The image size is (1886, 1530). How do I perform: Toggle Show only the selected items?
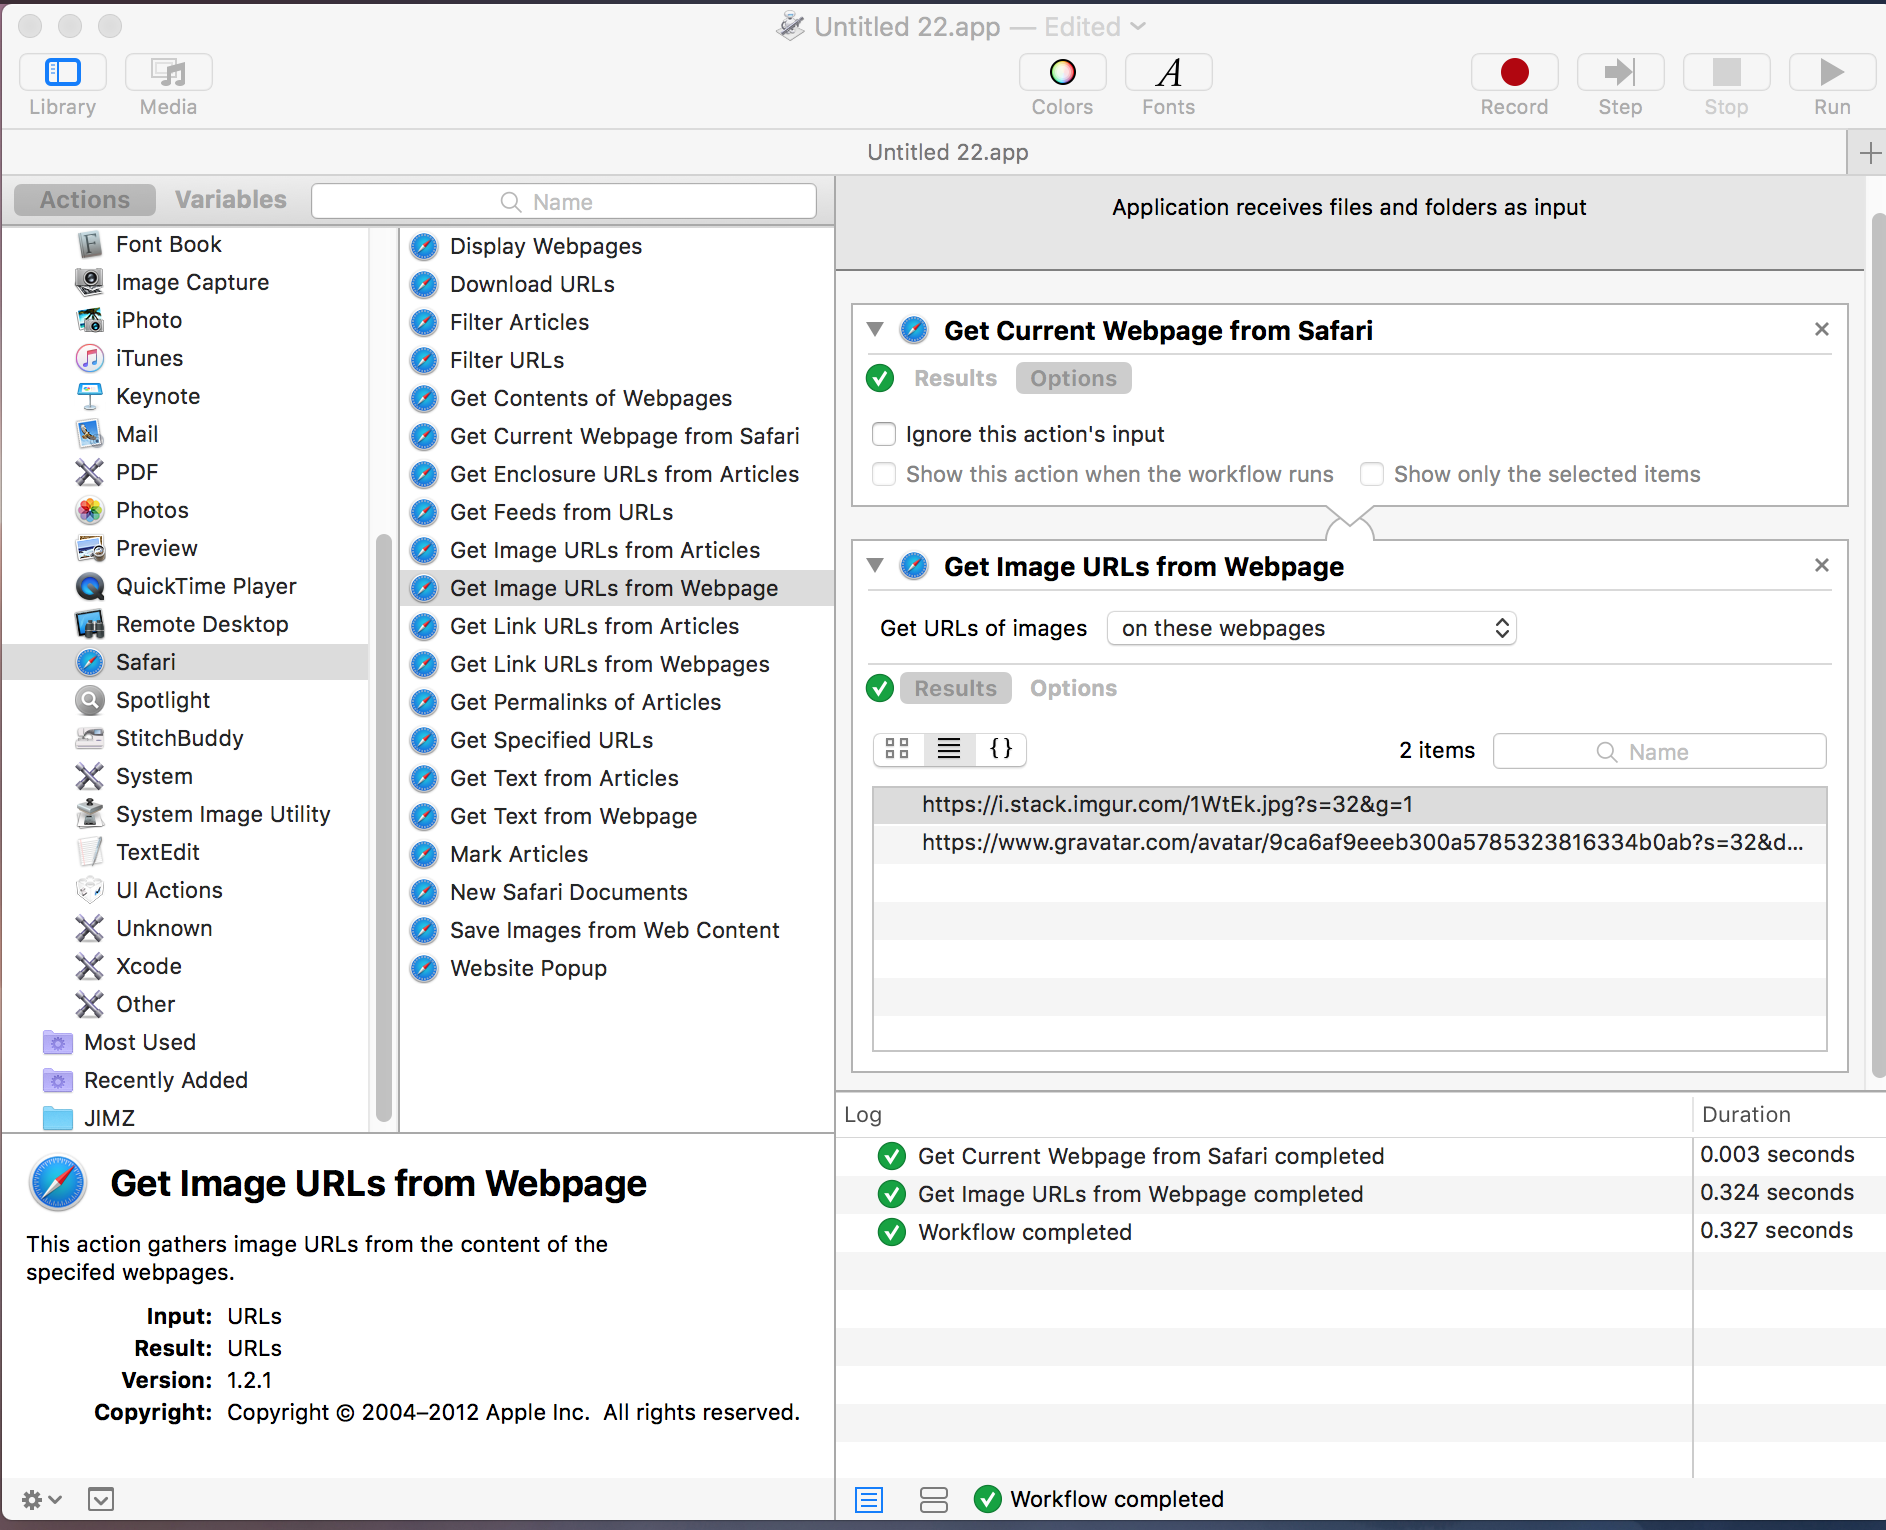pos(1372,474)
